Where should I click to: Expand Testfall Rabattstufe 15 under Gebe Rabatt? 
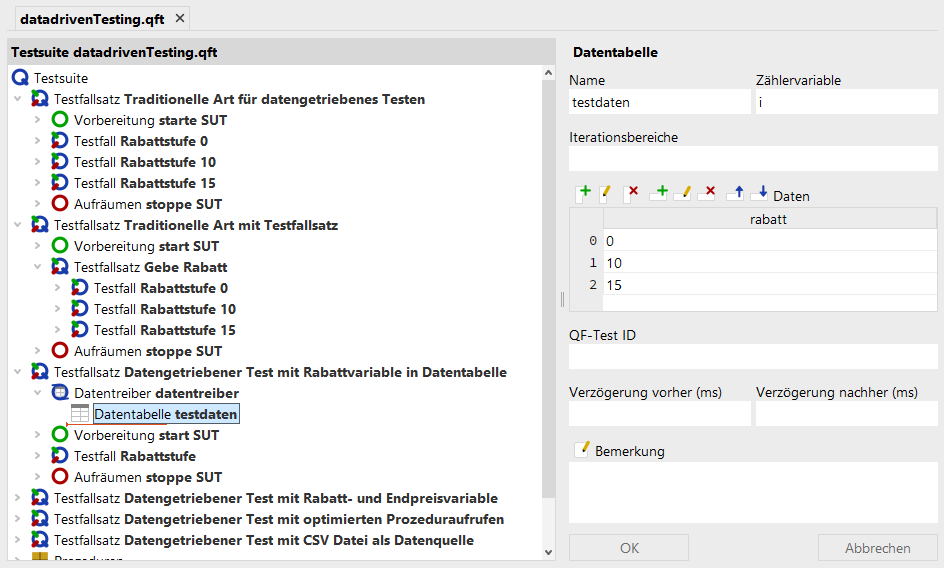click(57, 329)
